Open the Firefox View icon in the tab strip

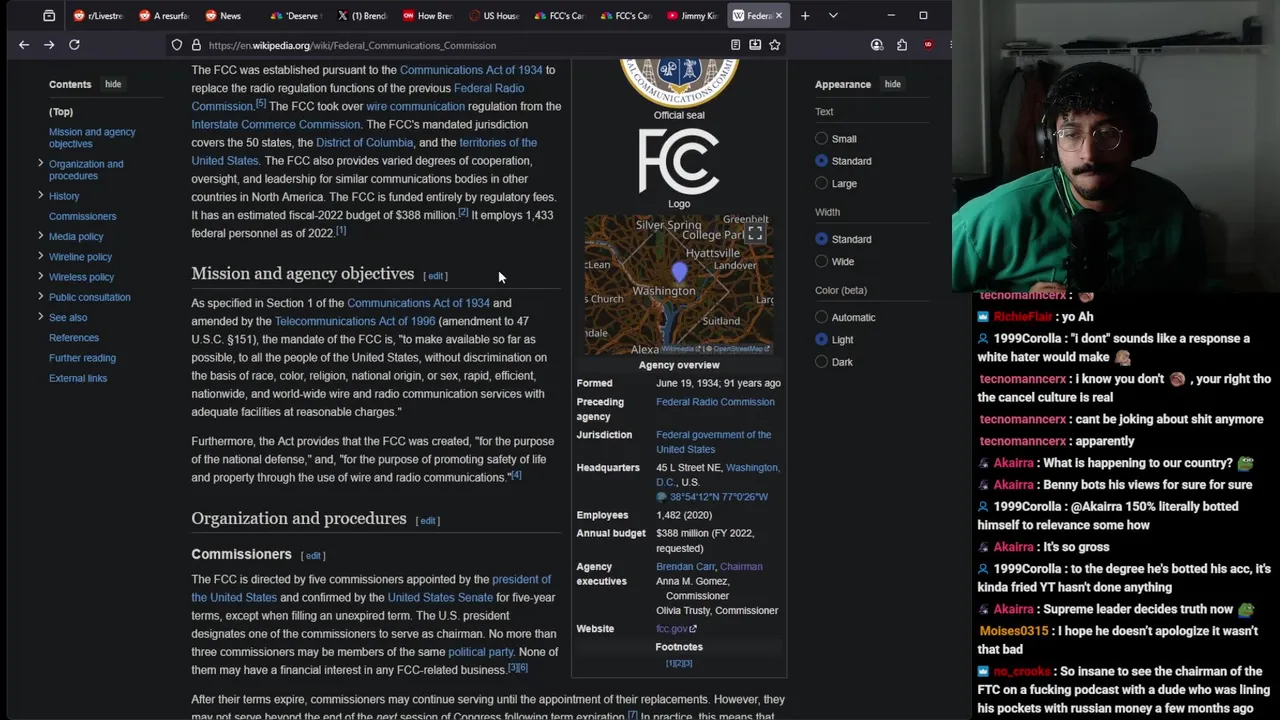[x=49, y=16]
